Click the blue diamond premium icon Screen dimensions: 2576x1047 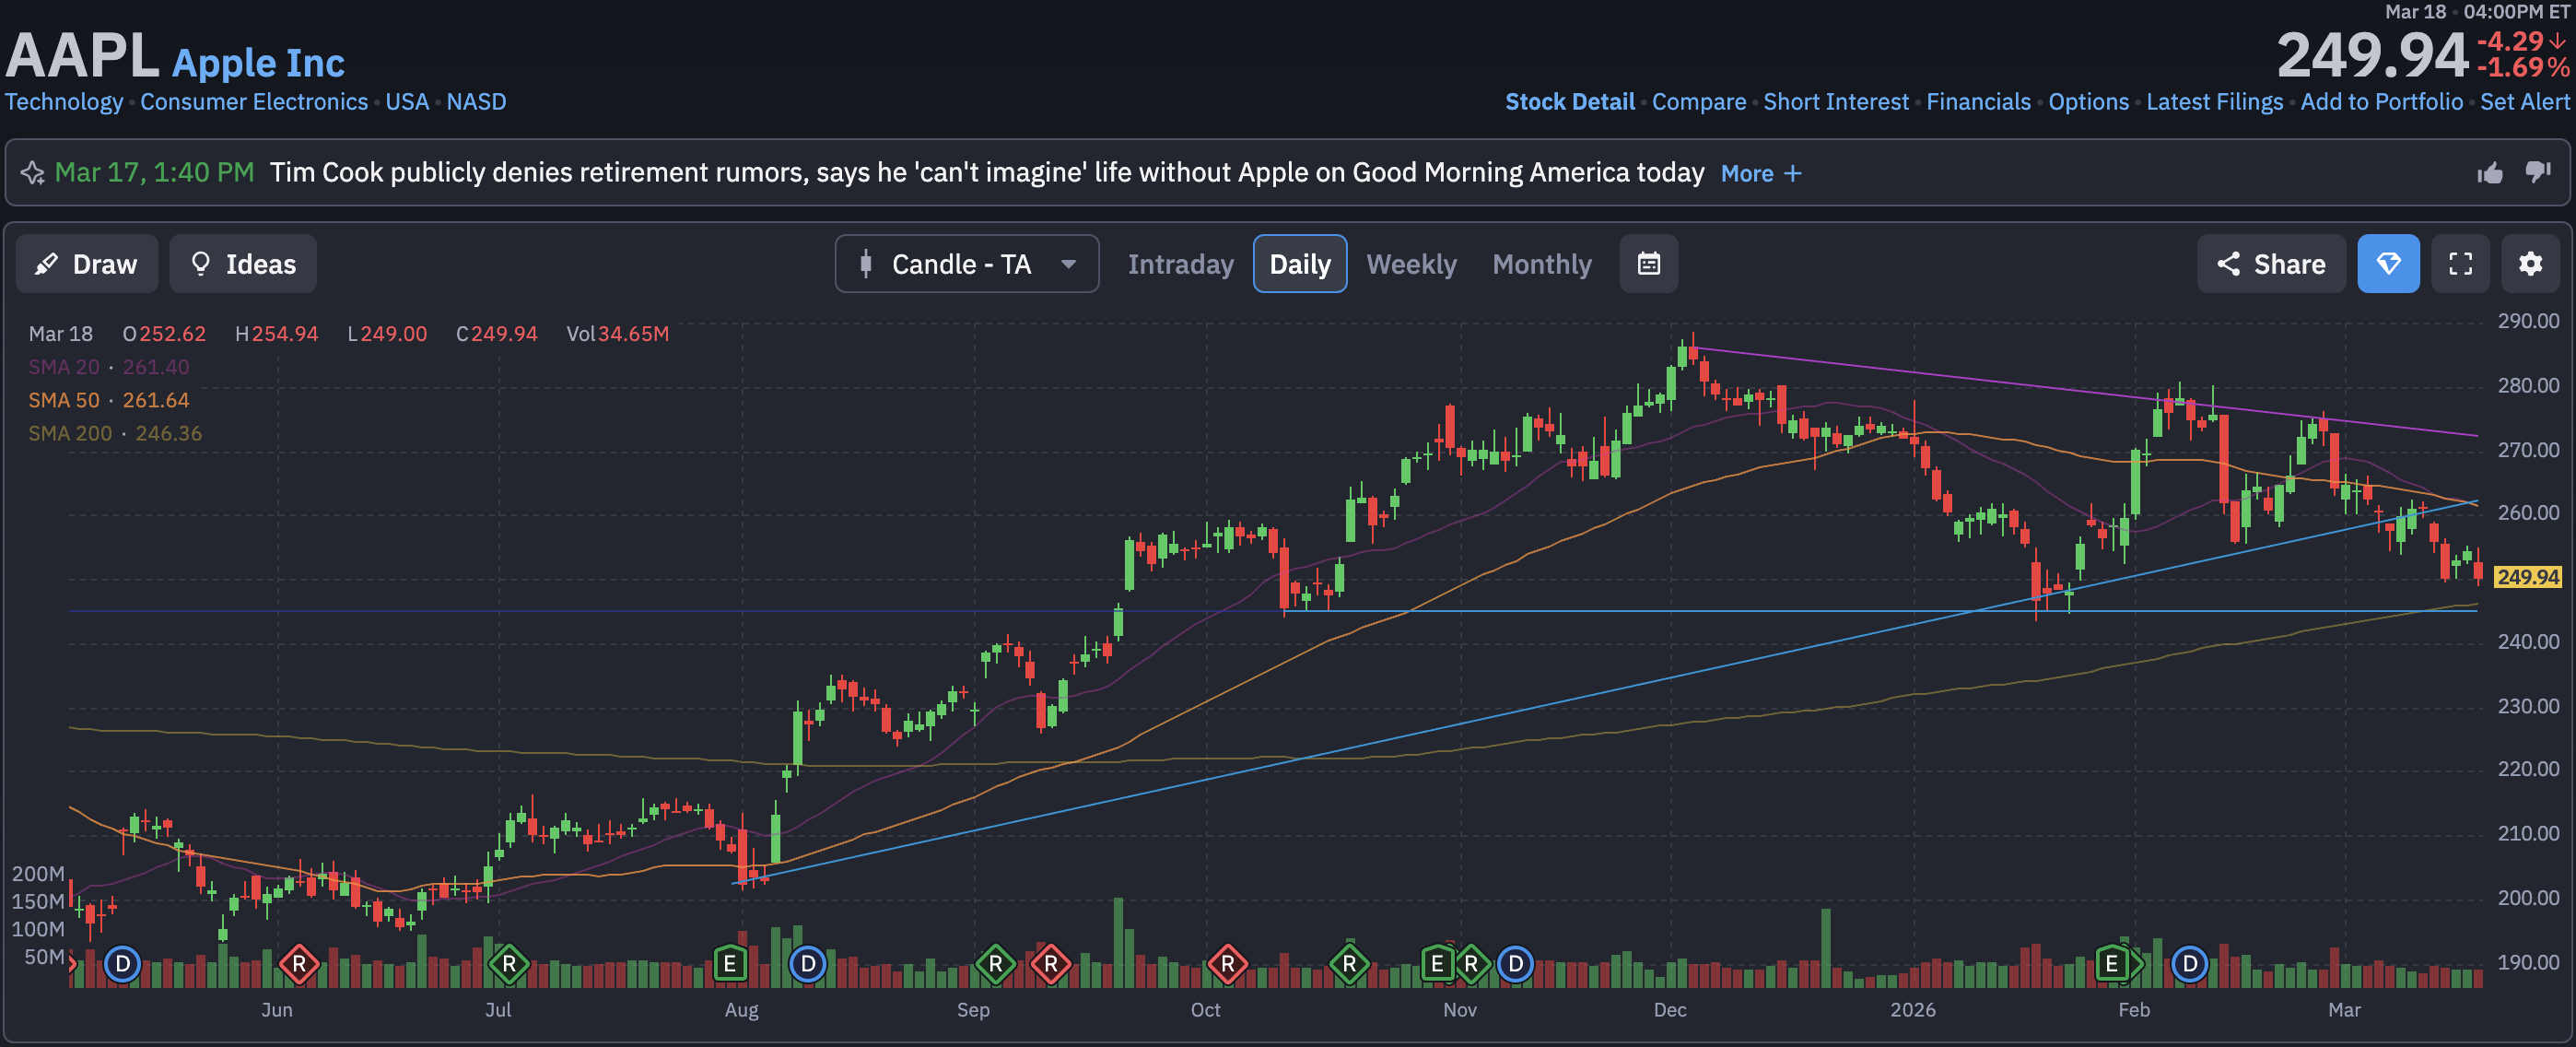[x=2388, y=264]
